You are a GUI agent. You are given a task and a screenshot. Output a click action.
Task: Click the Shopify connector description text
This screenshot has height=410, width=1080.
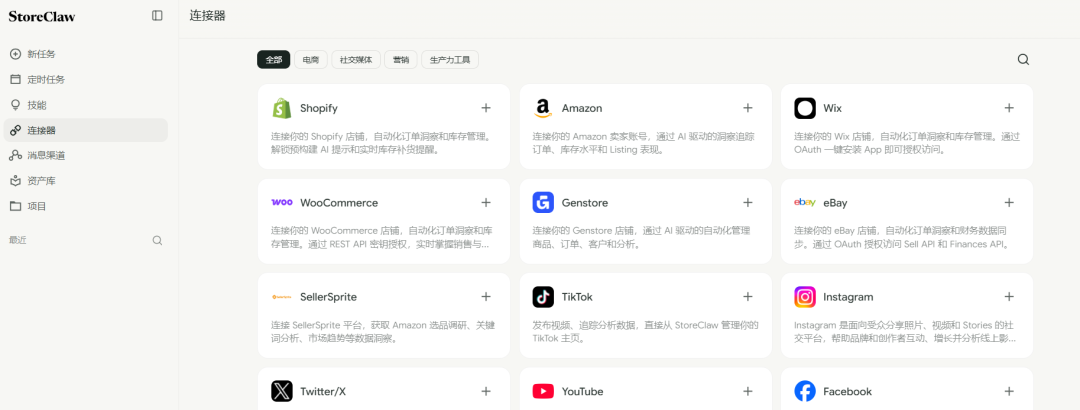(x=381, y=143)
